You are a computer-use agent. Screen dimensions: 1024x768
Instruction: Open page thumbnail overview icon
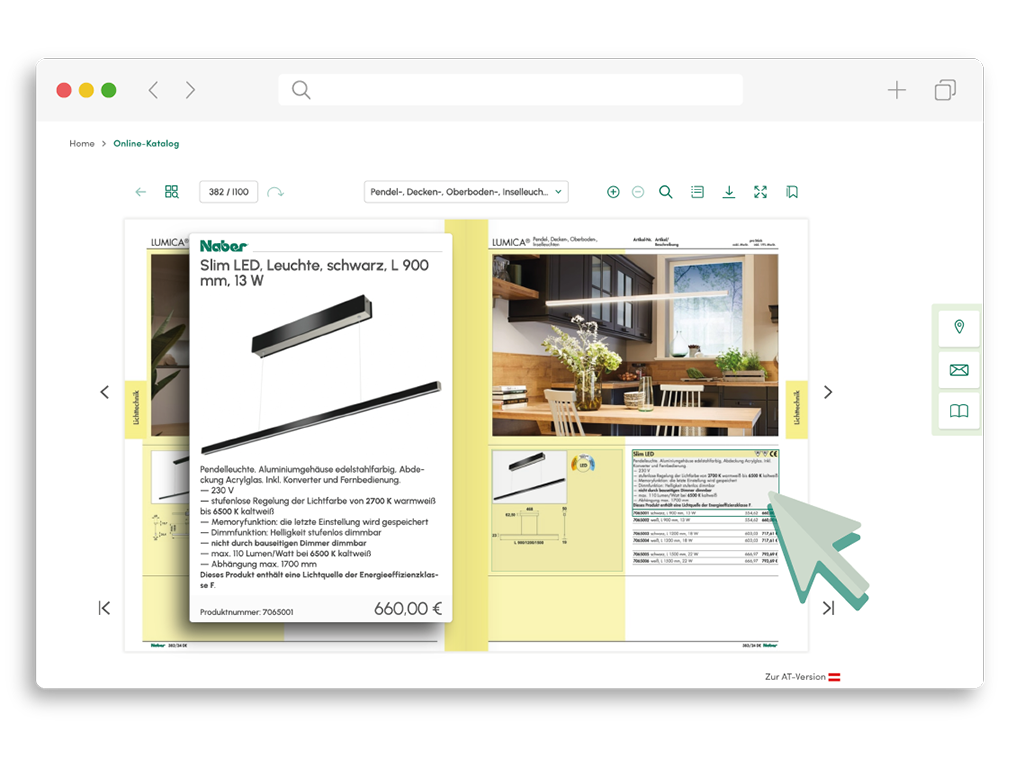(x=172, y=192)
